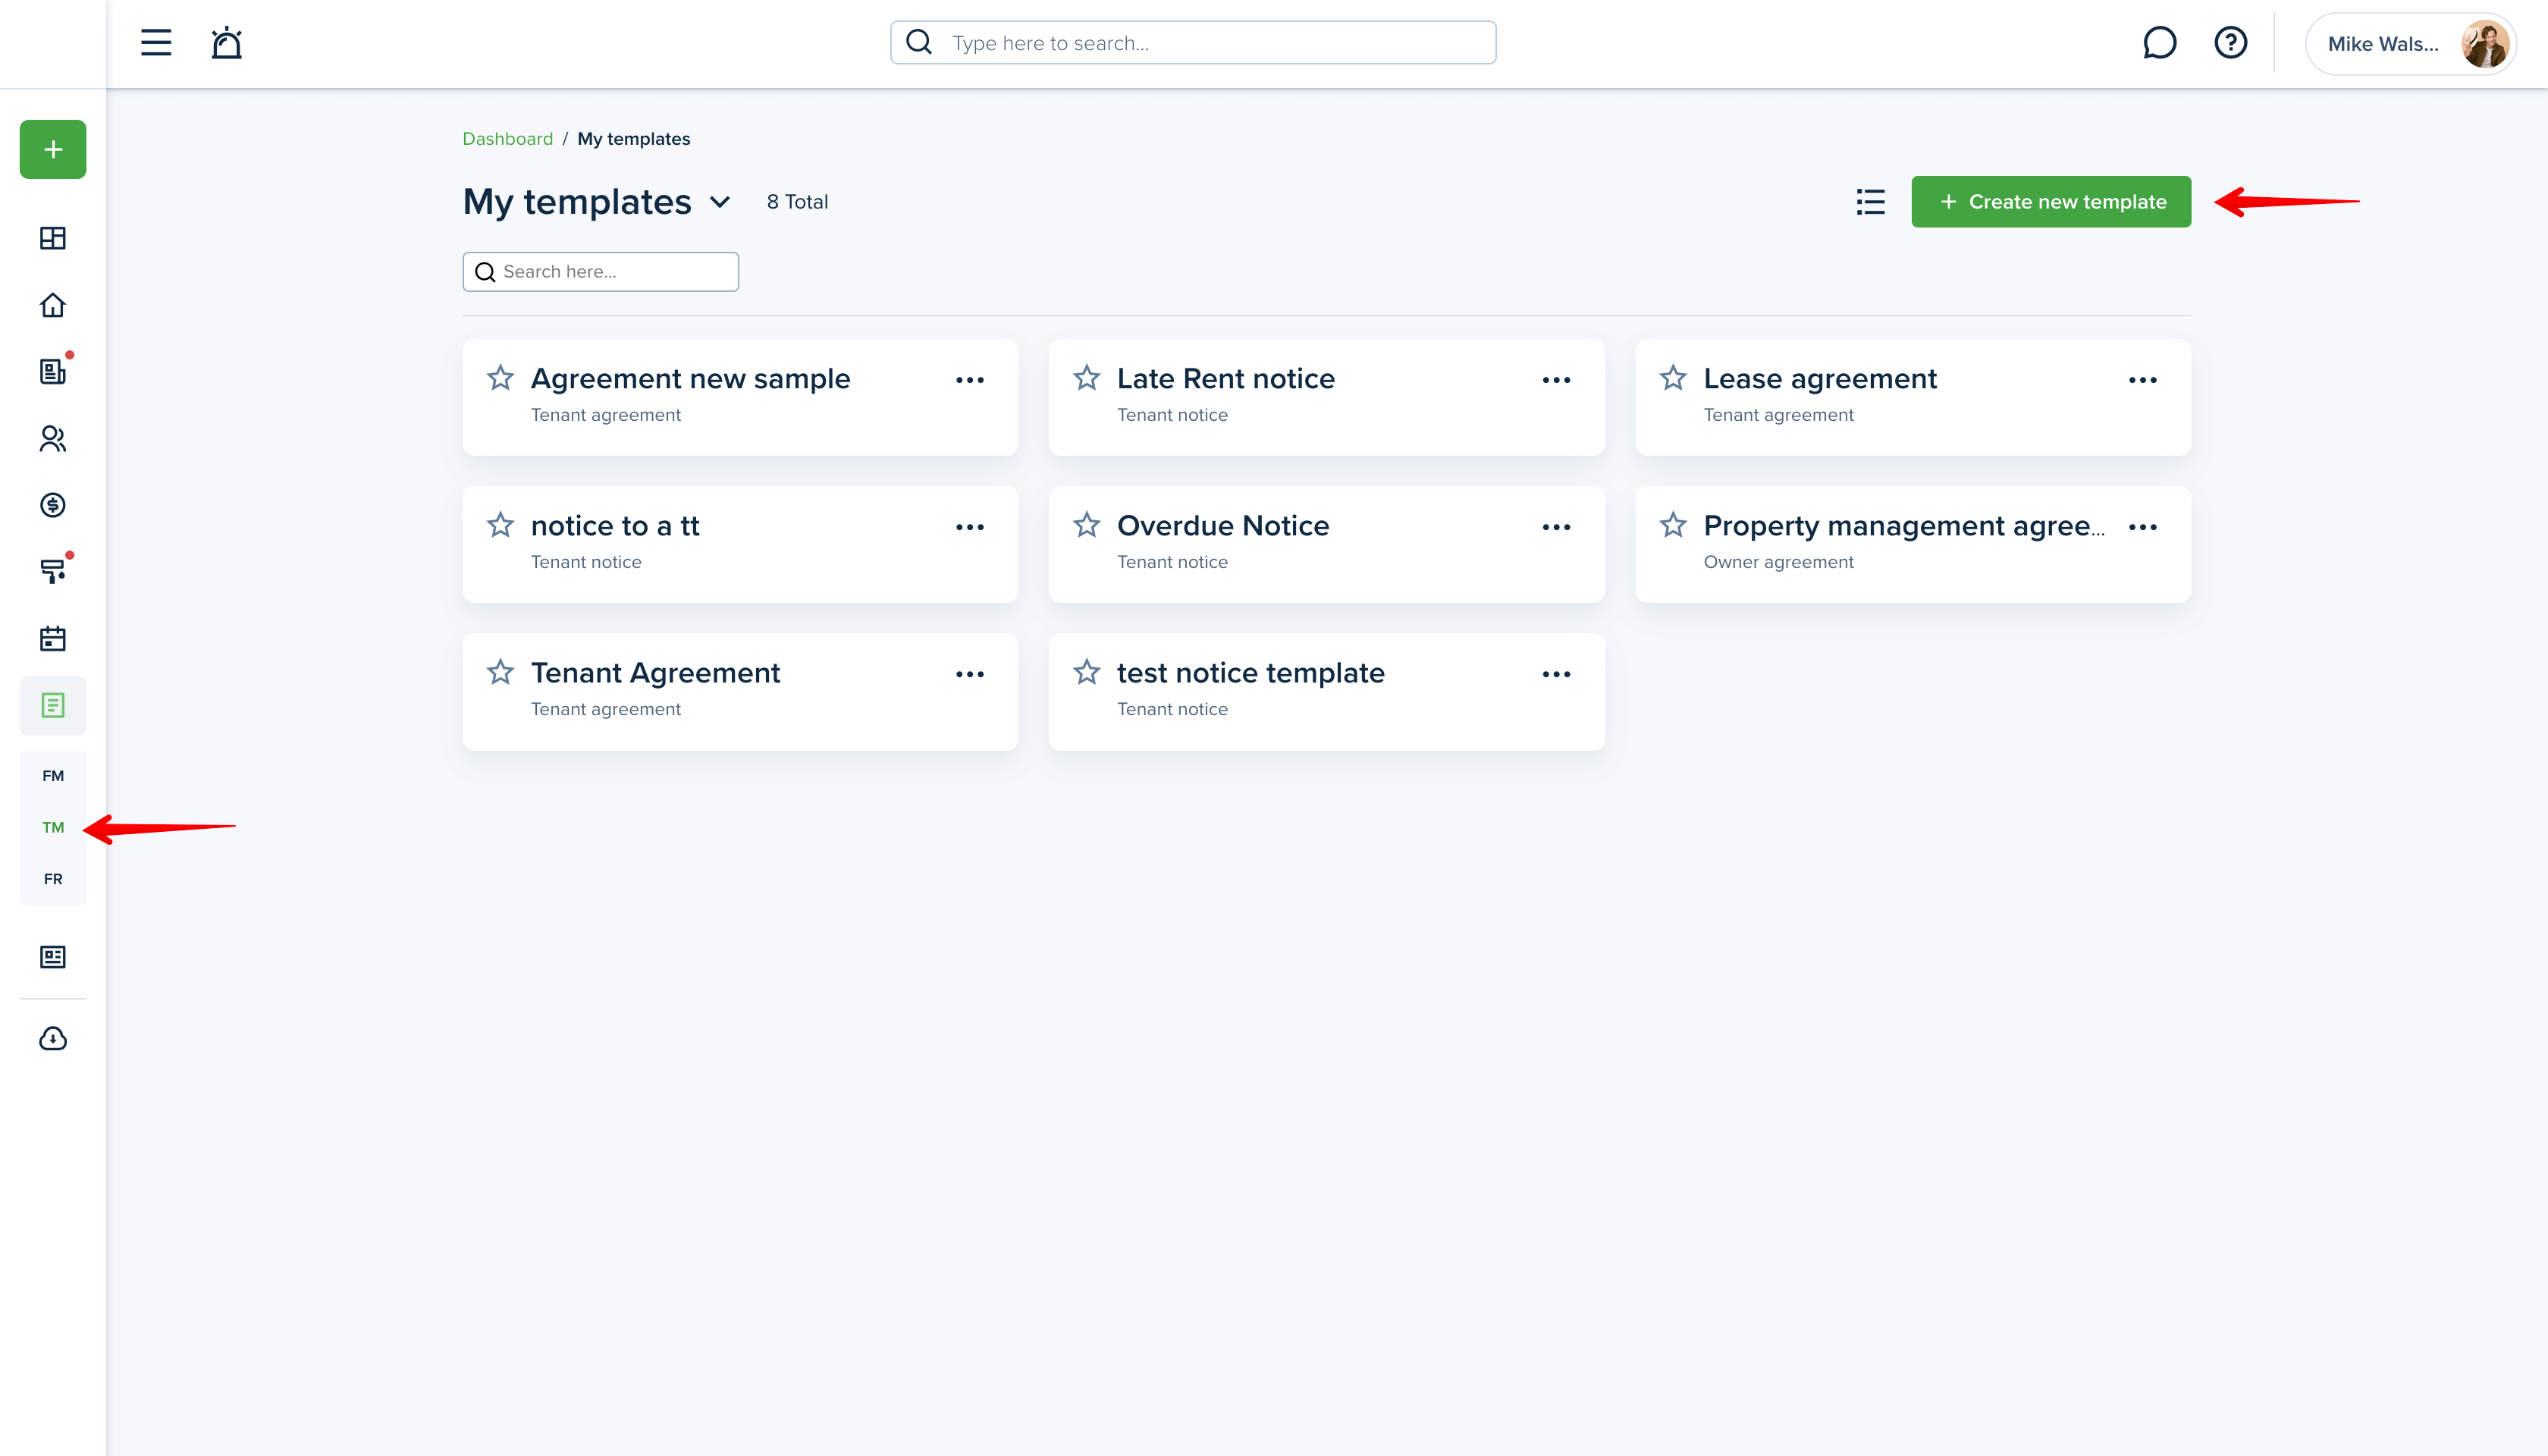
Task: Open options for Tenant Agreement
Action: pyautogui.click(x=970, y=674)
